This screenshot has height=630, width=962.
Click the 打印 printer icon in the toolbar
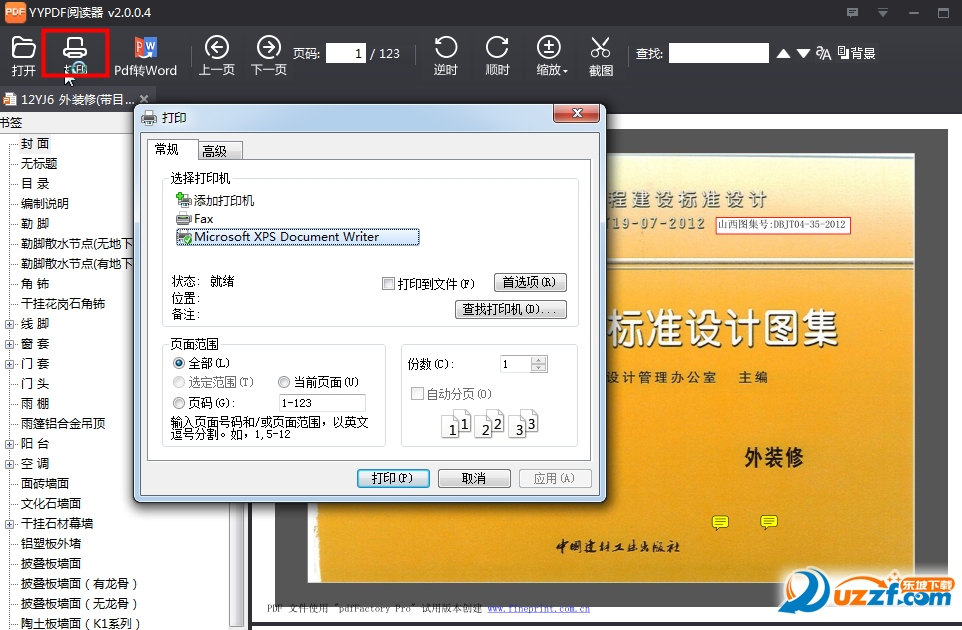75,55
